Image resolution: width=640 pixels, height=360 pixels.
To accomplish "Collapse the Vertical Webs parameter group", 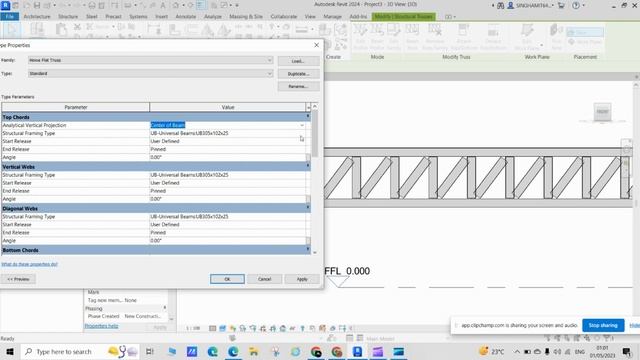I will 308,167.
